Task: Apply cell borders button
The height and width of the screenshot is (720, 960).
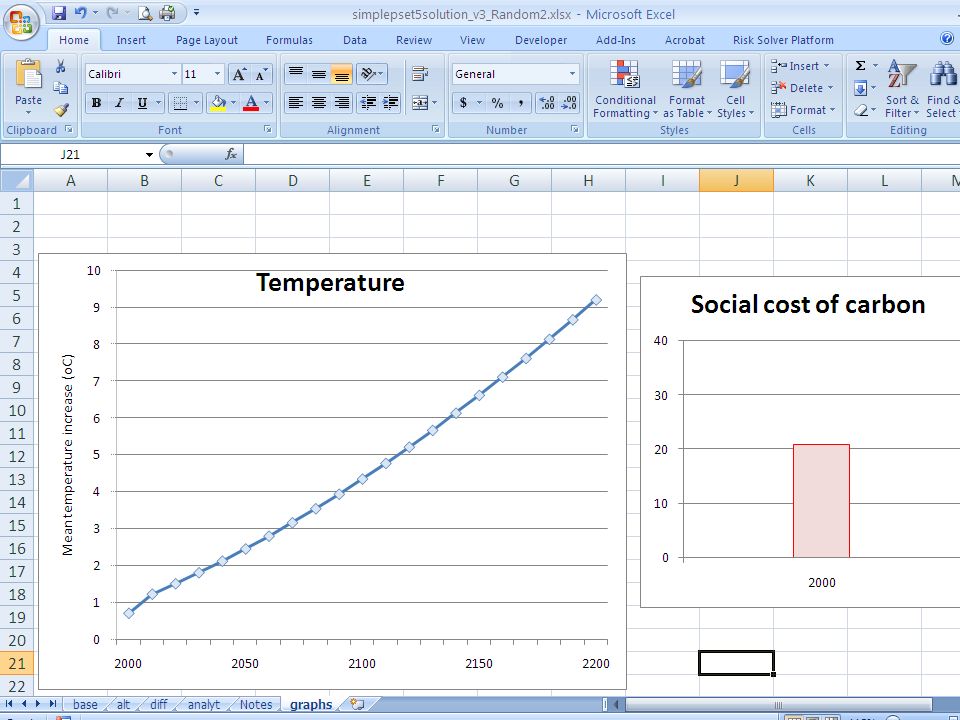Action: coord(180,103)
